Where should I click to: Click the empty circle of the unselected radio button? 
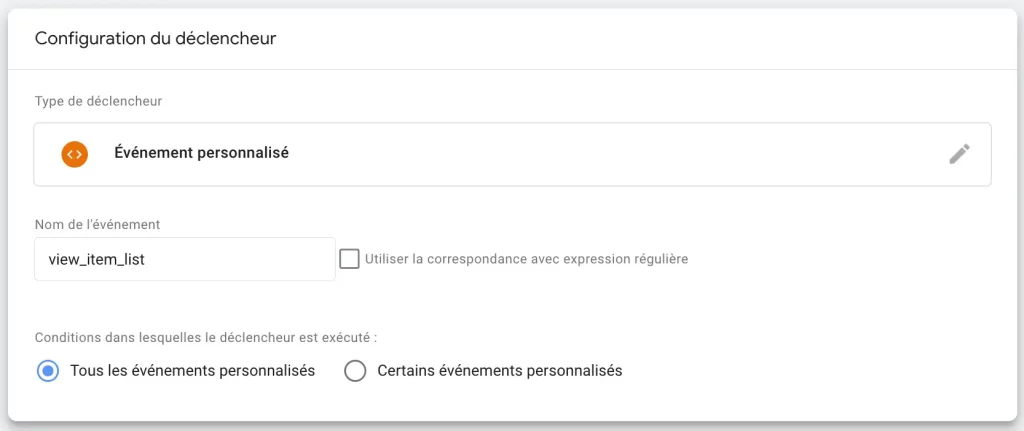[x=355, y=371]
